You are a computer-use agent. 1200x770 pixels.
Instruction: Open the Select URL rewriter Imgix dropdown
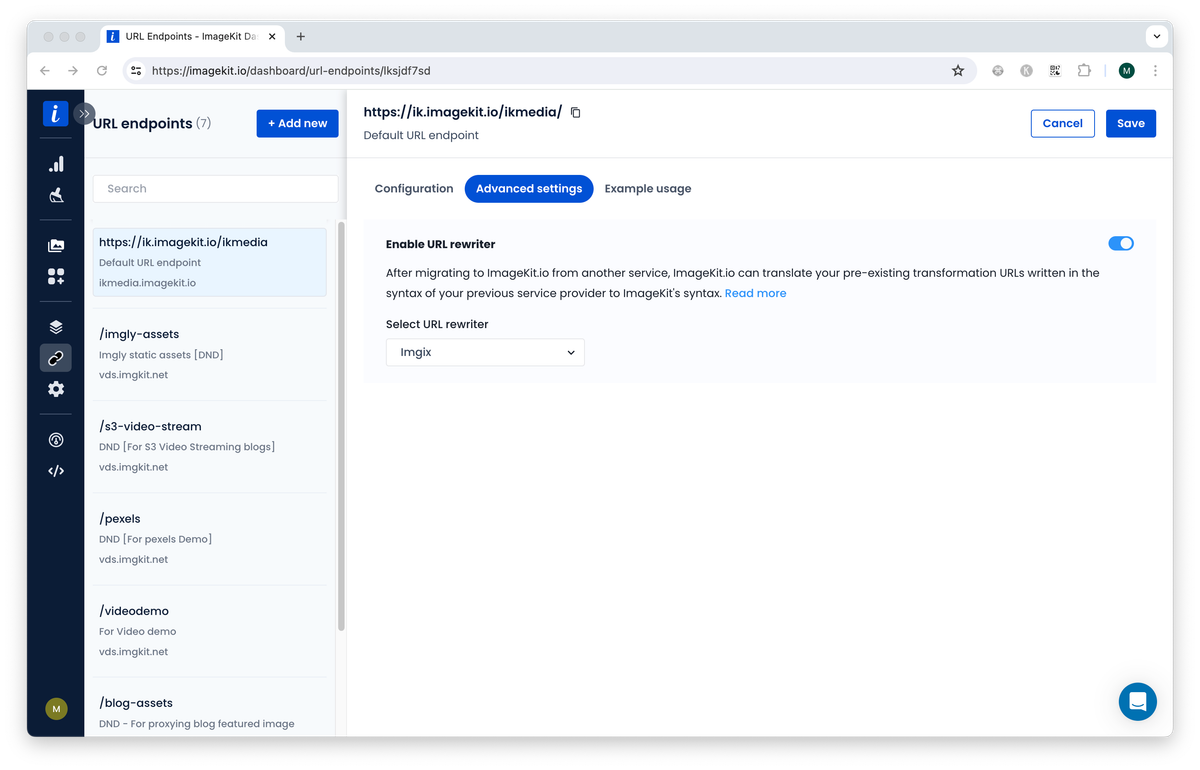click(485, 352)
